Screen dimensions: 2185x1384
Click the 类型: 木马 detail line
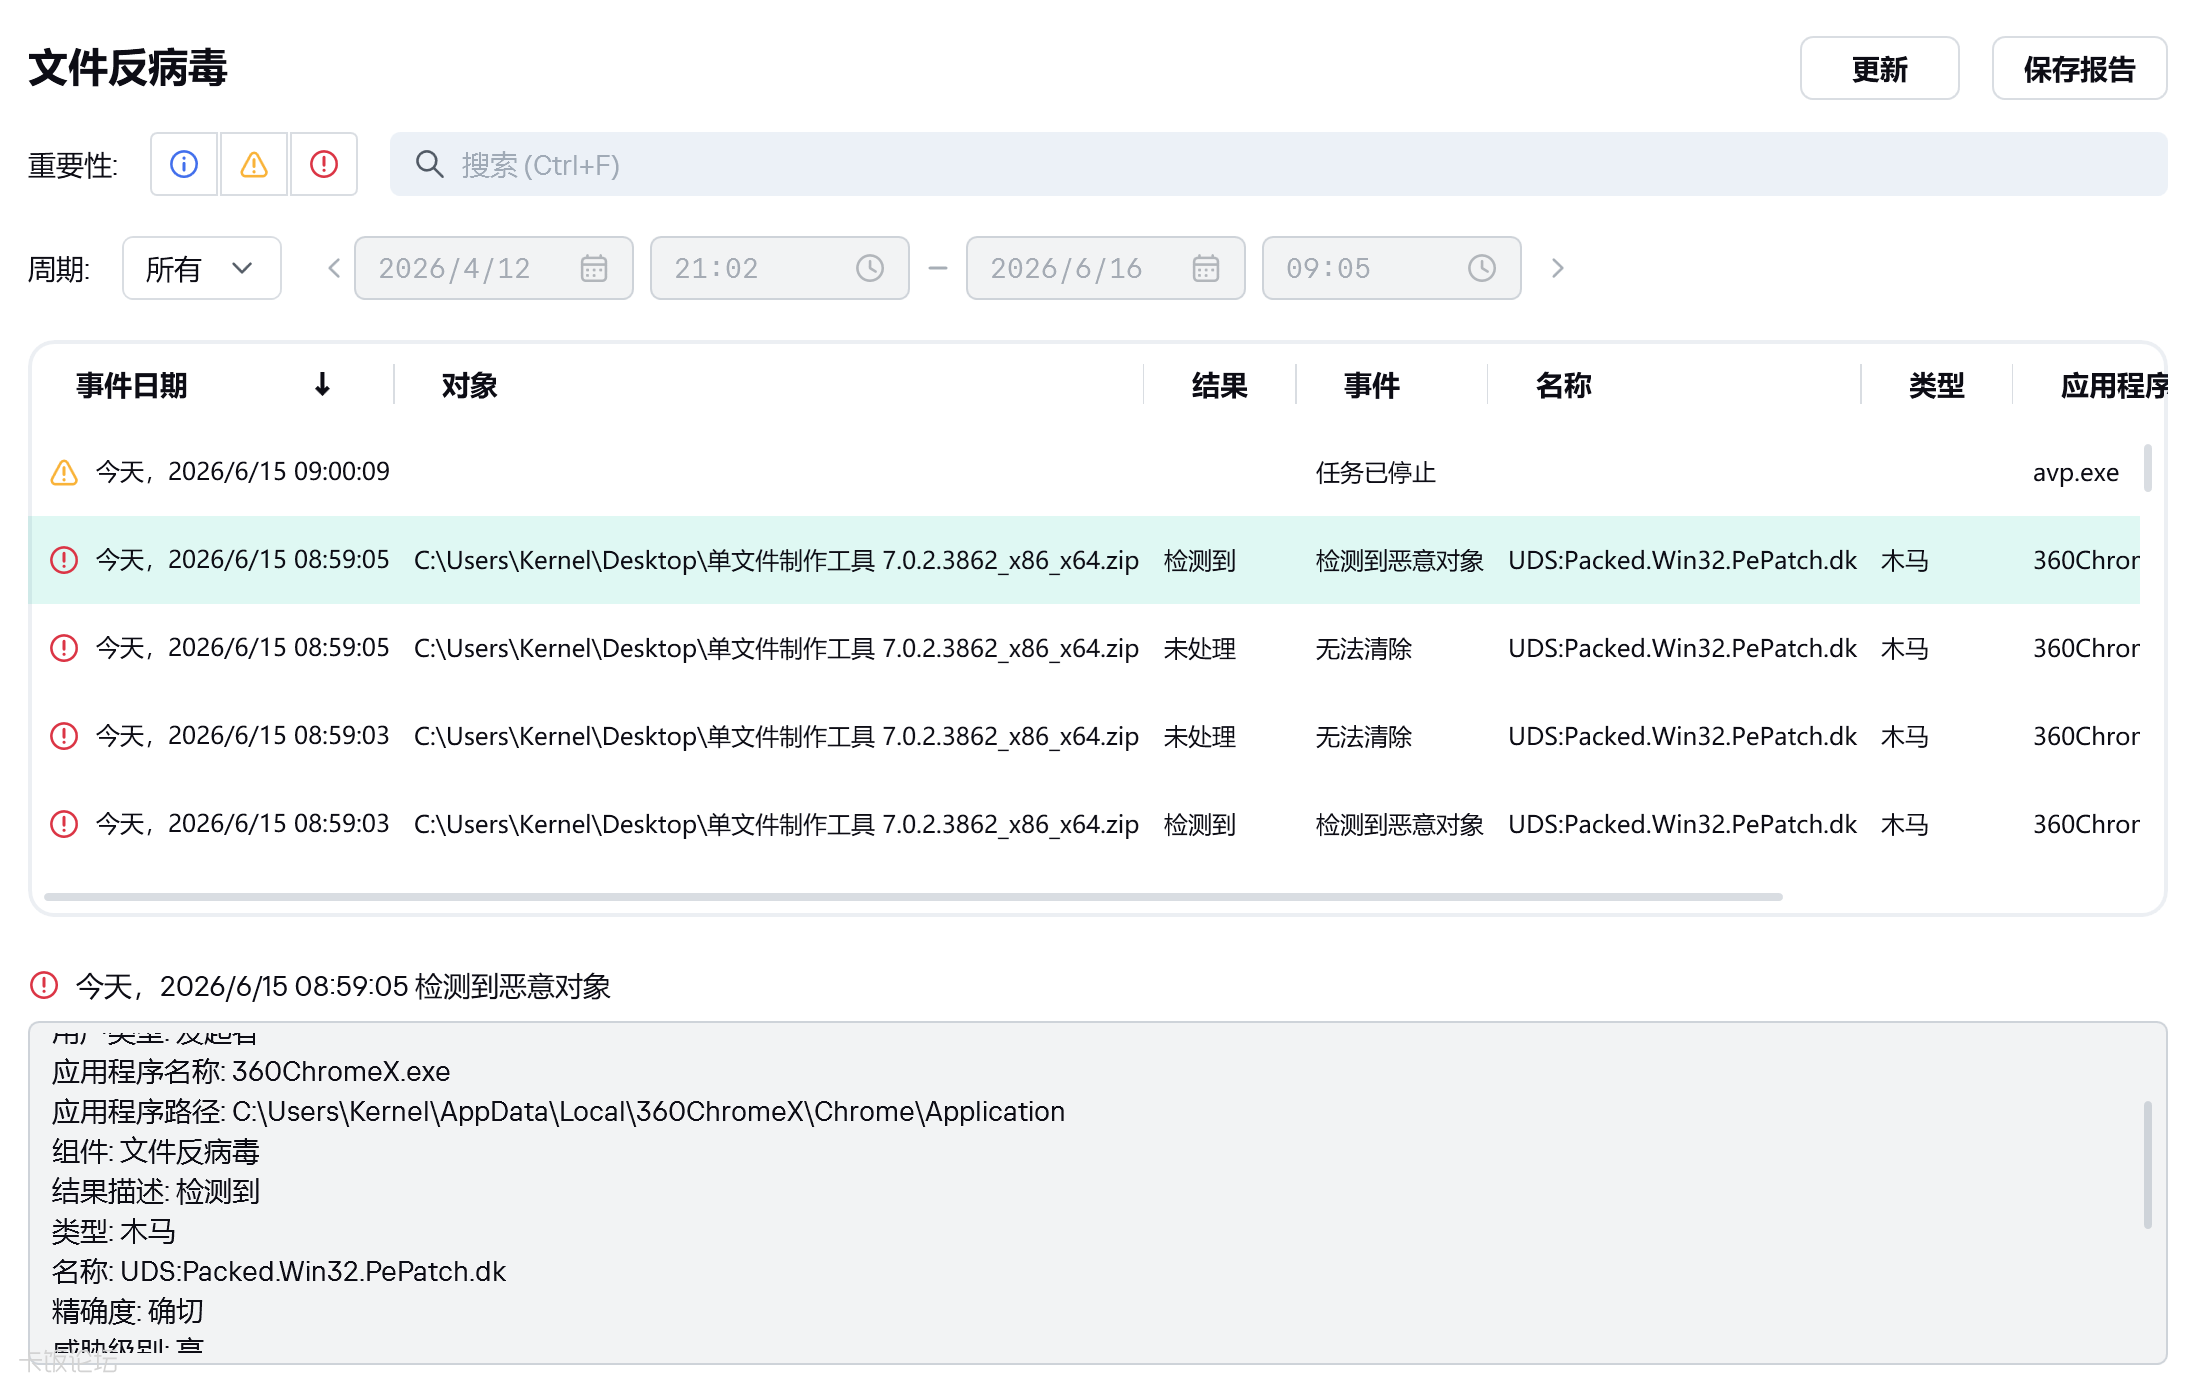pyautogui.click(x=114, y=1231)
